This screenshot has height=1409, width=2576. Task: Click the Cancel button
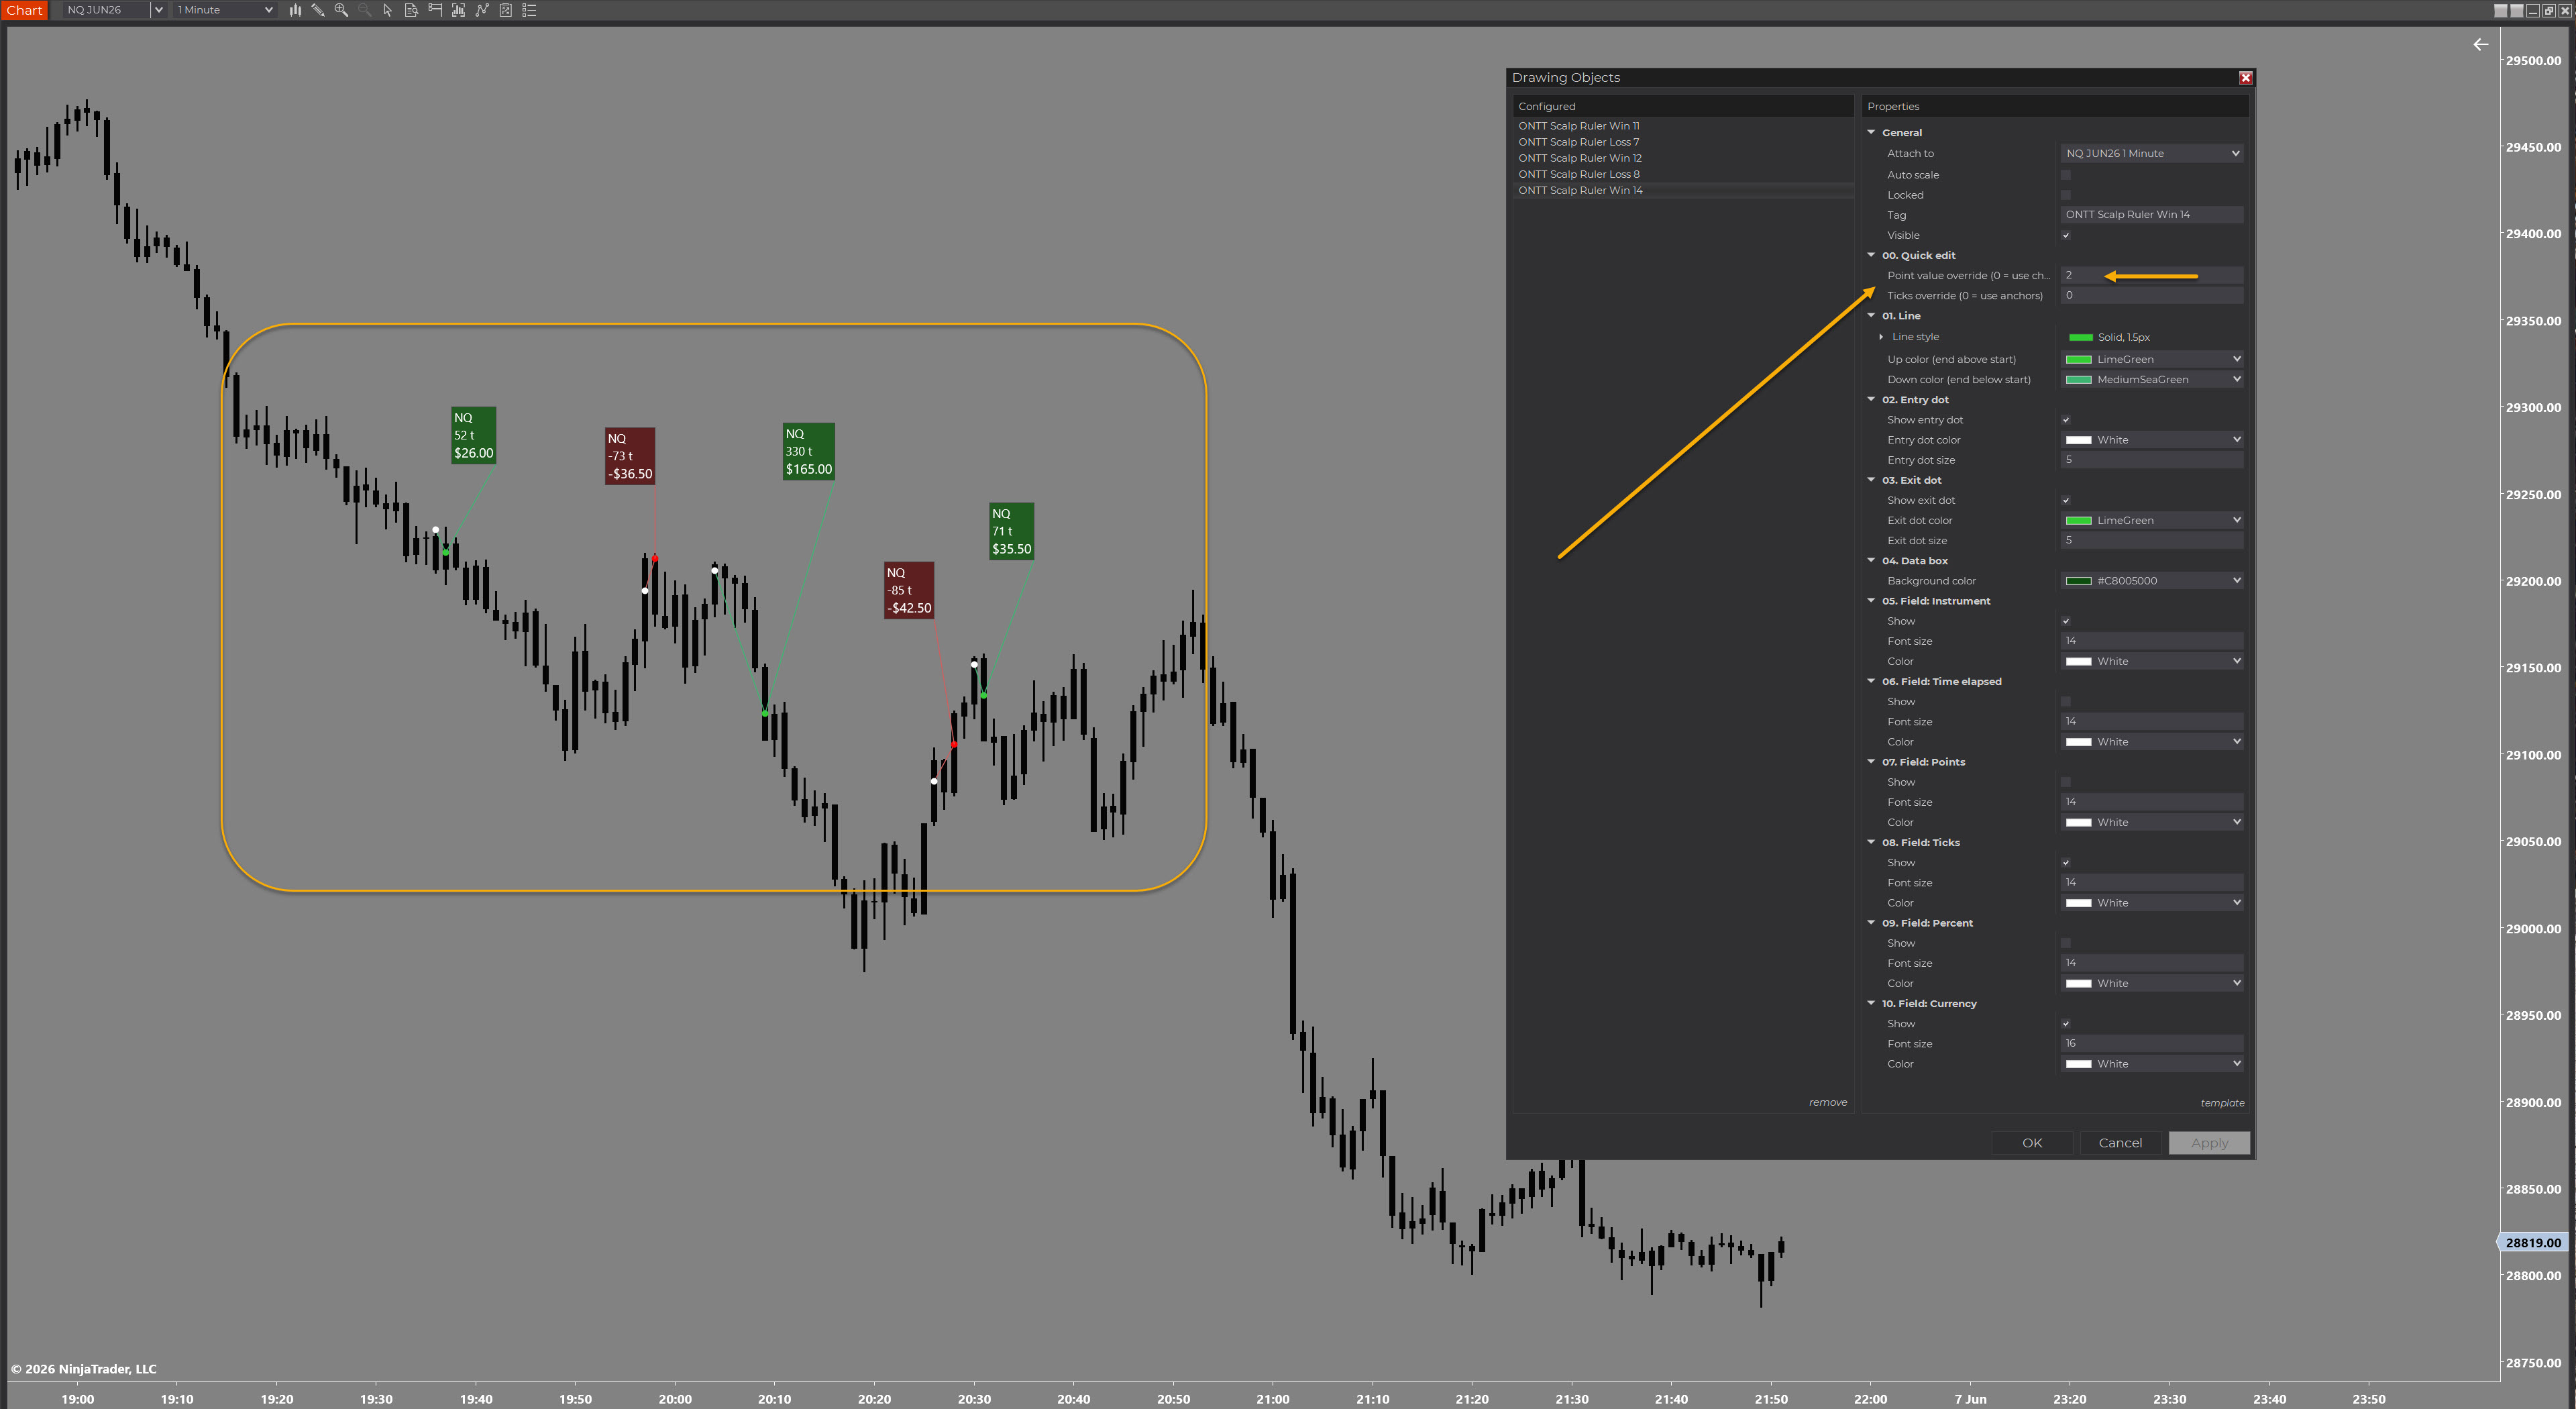coord(2120,1143)
